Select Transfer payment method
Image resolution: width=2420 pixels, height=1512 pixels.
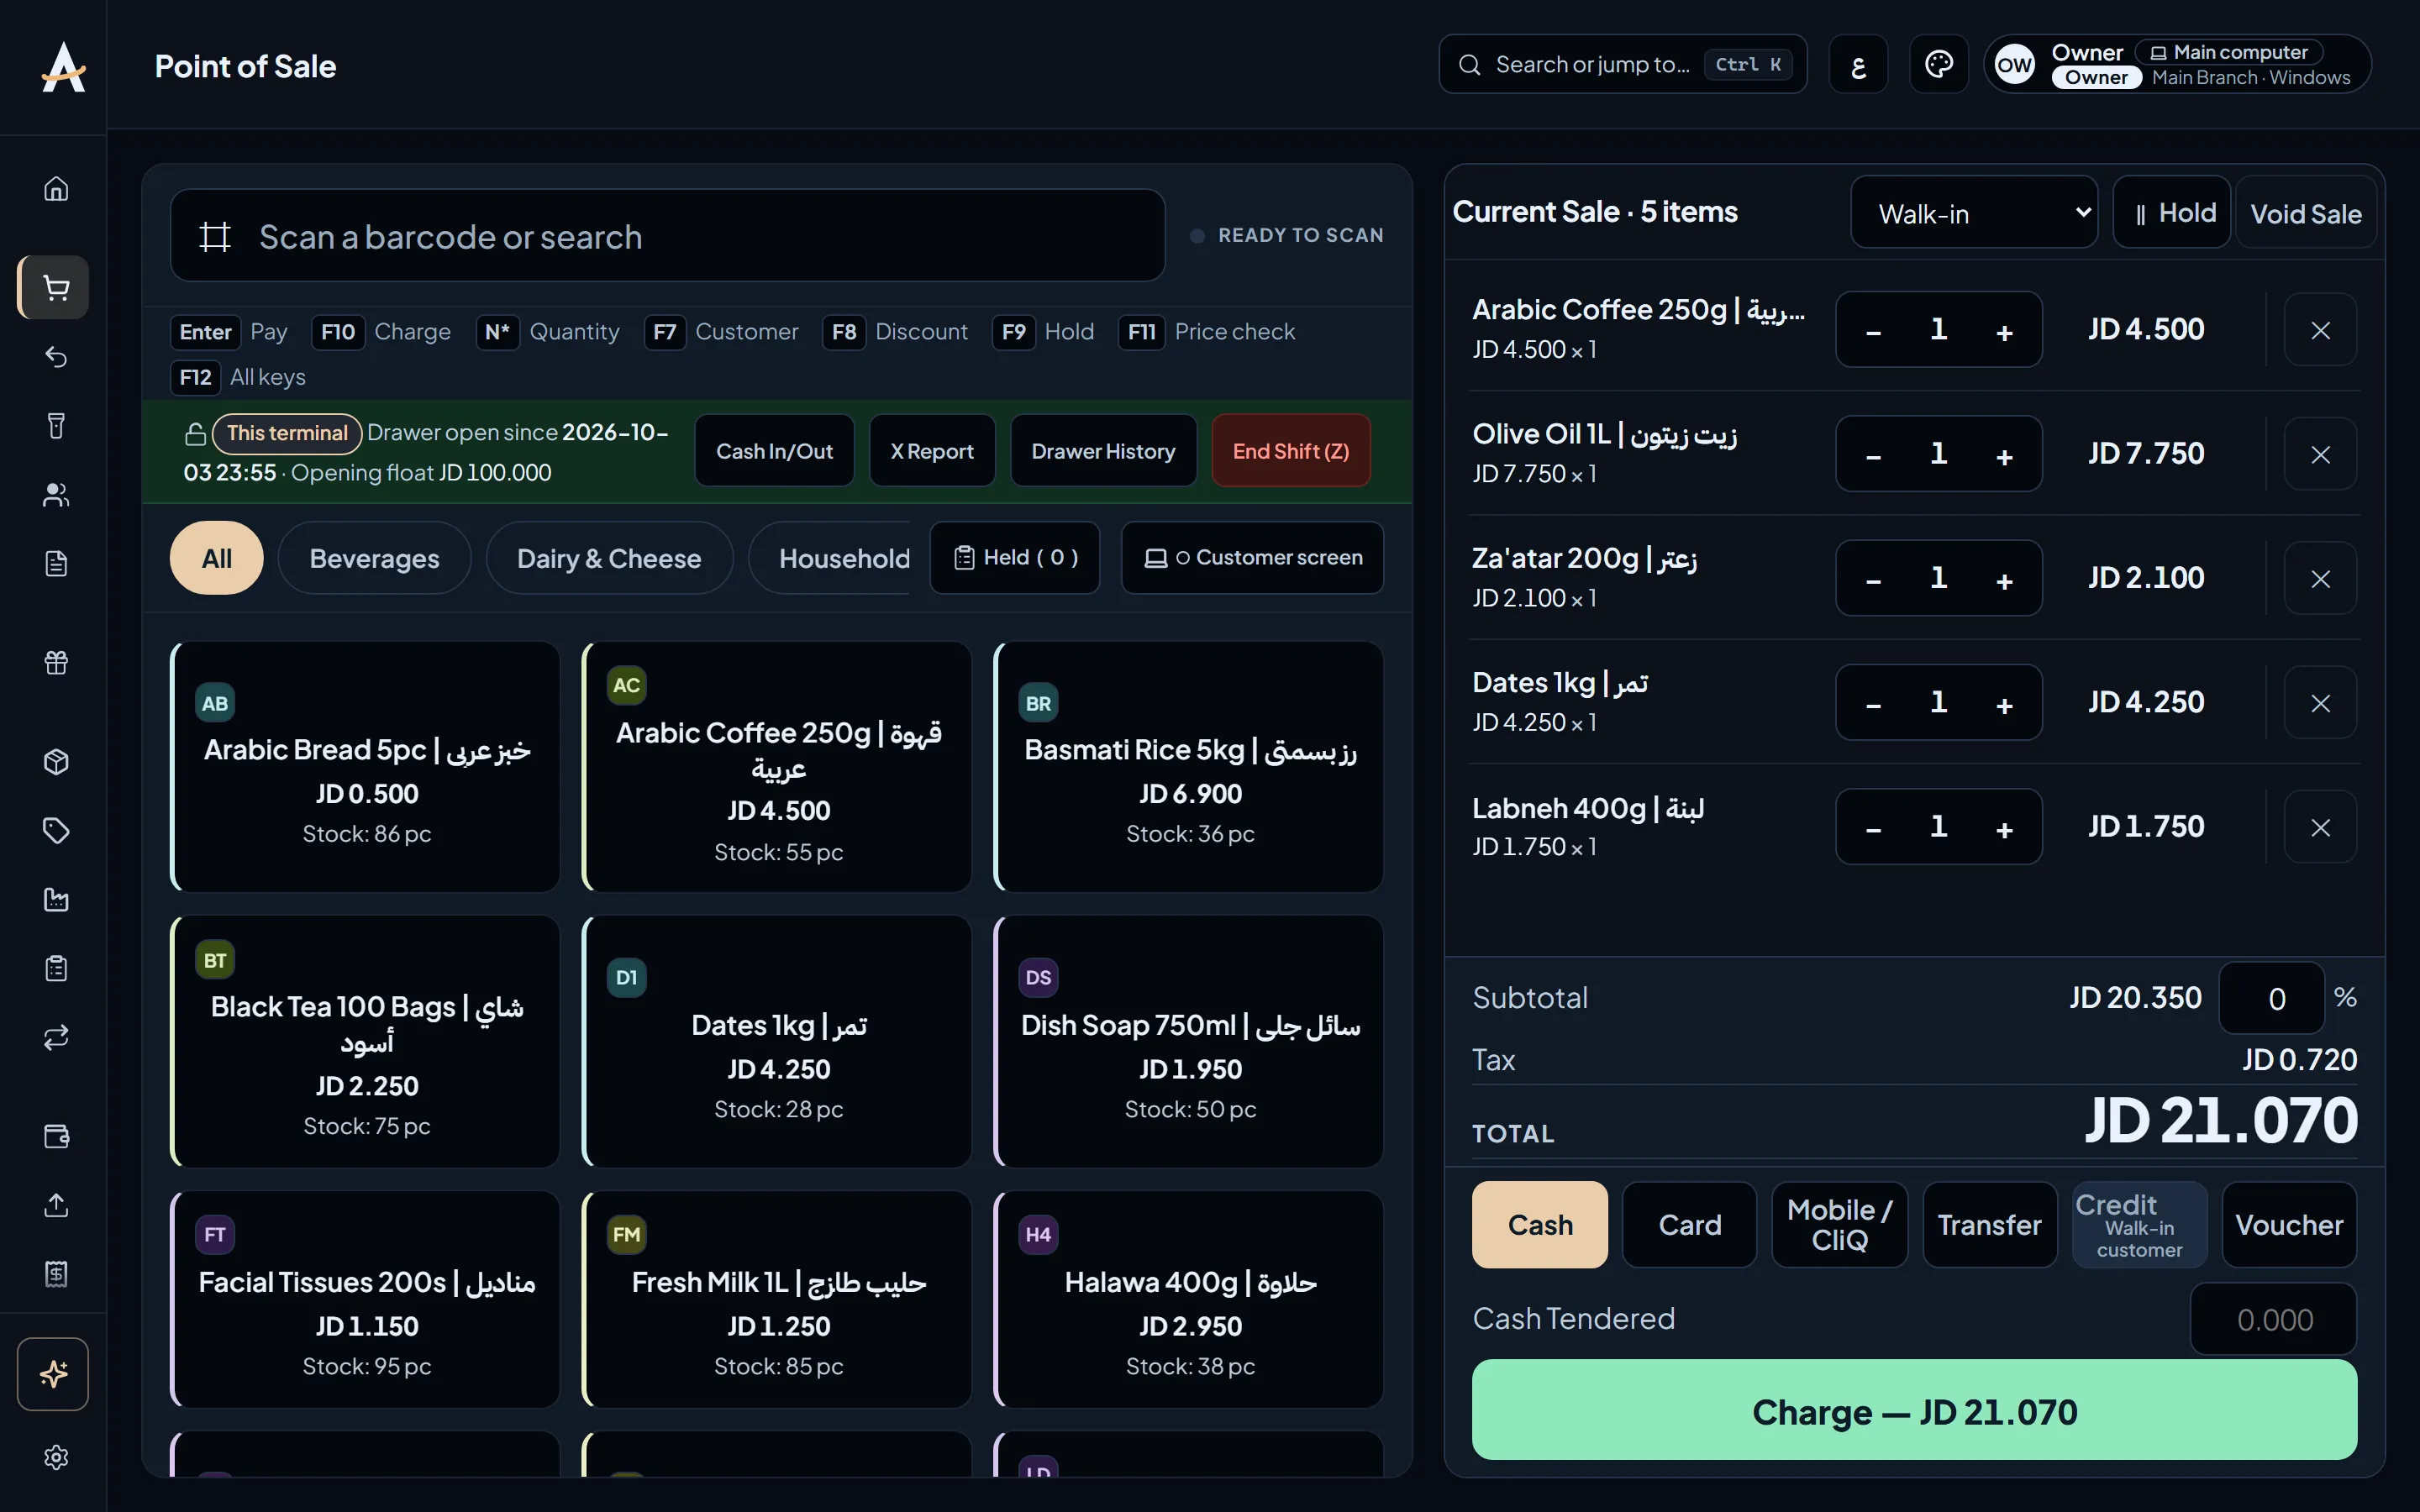click(1990, 1225)
